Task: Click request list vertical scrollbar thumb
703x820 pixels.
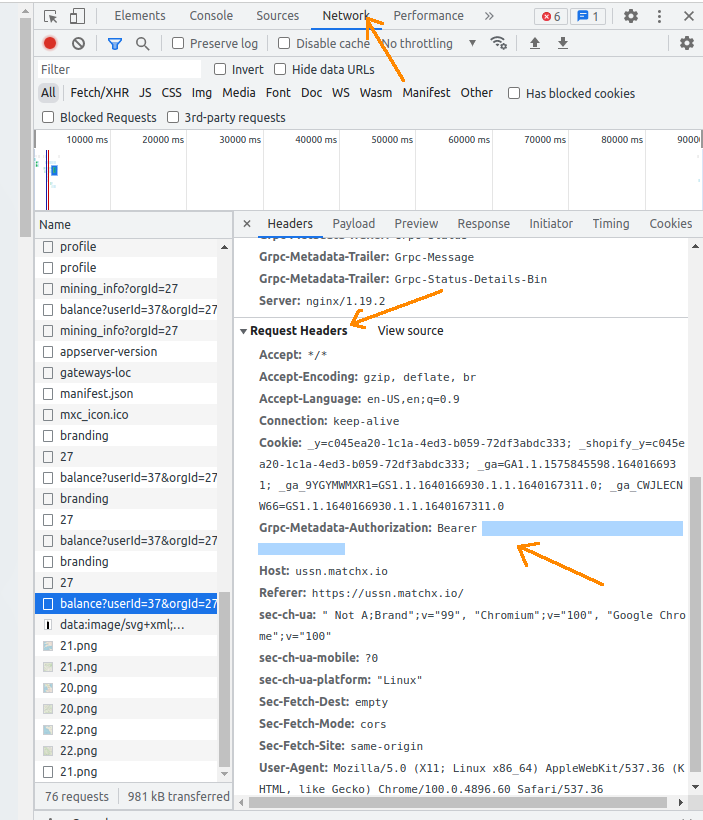Action: click(224, 679)
